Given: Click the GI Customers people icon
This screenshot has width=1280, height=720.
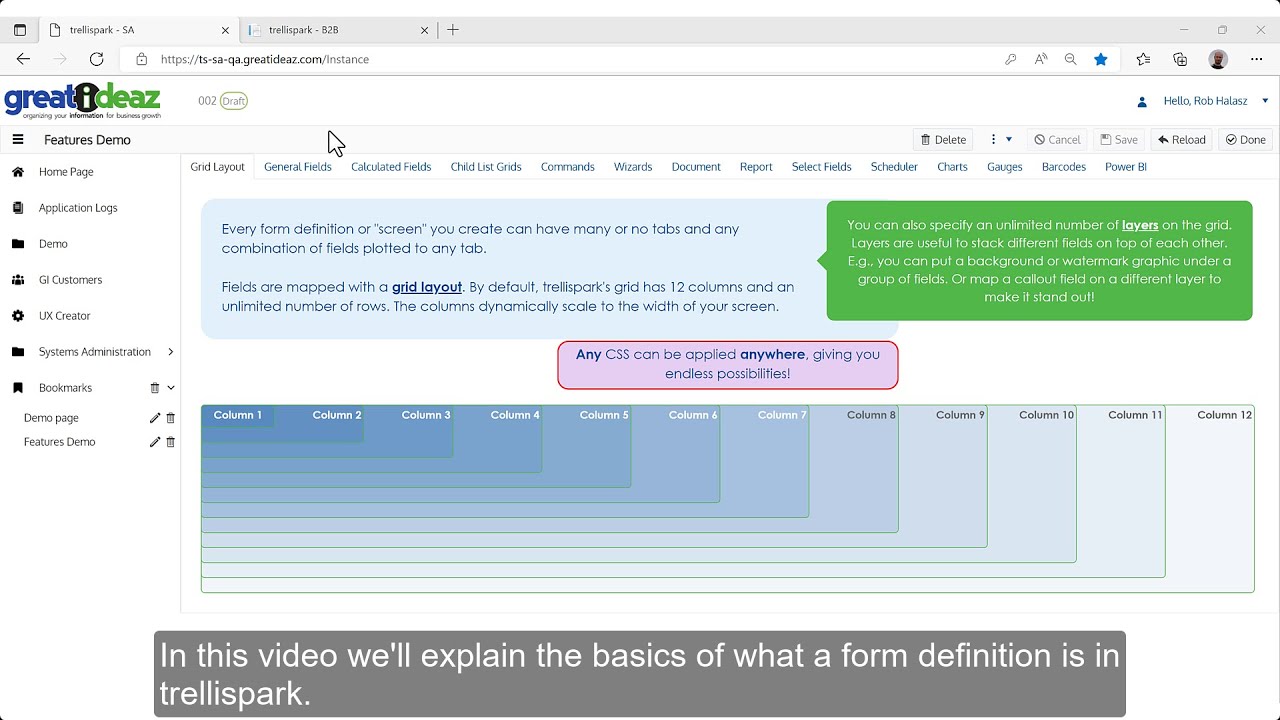Looking at the screenshot, I should coord(18,280).
